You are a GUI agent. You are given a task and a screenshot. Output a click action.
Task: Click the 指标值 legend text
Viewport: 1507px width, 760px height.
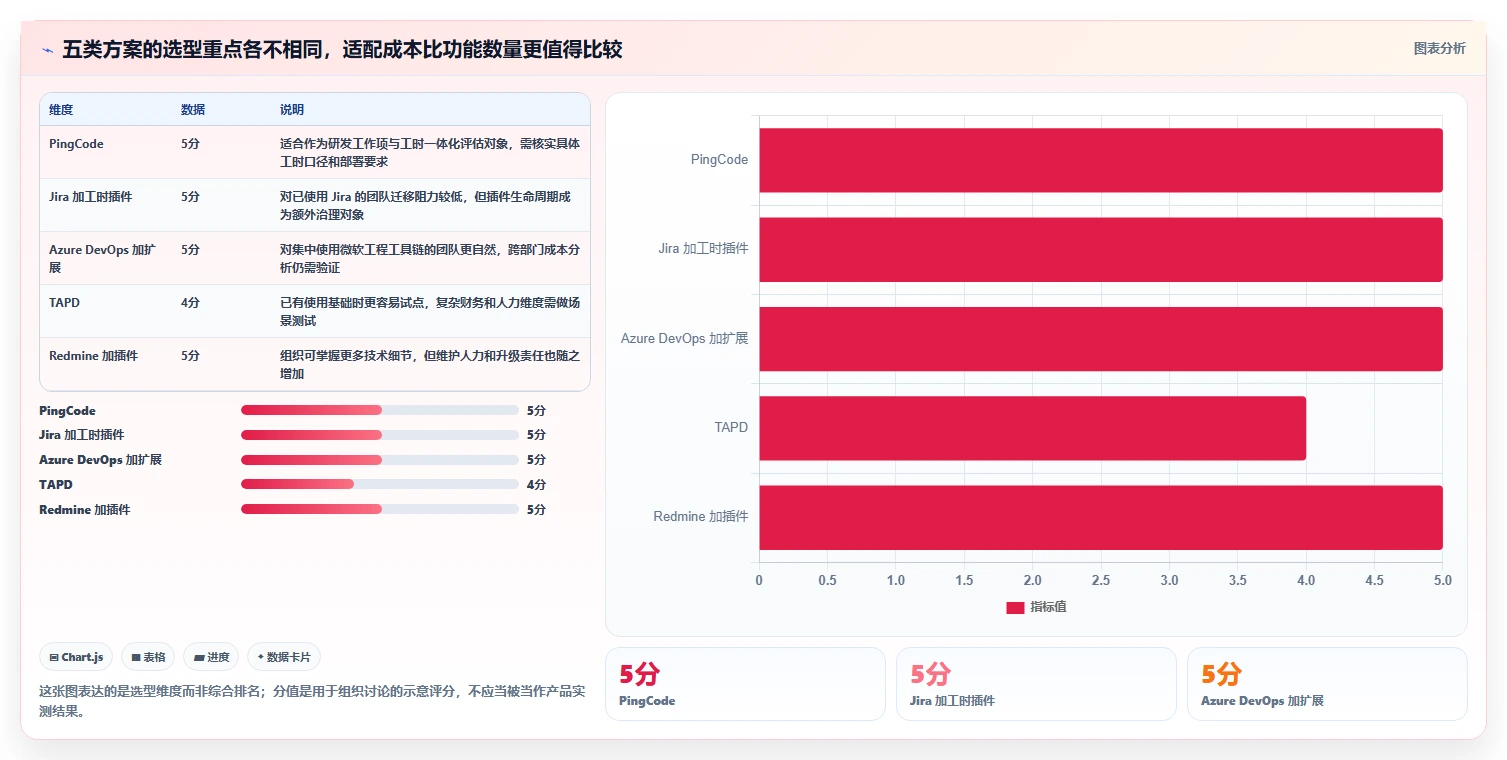(1048, 608)
